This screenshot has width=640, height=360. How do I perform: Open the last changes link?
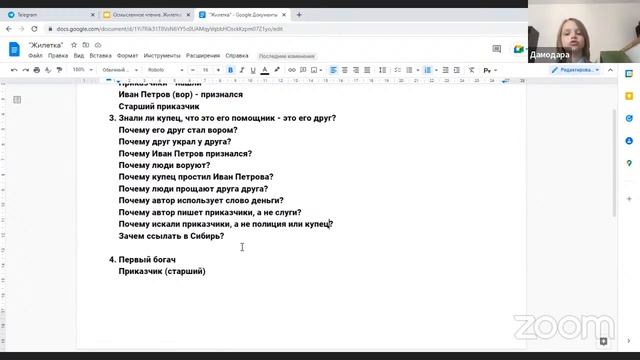[287, 56]
